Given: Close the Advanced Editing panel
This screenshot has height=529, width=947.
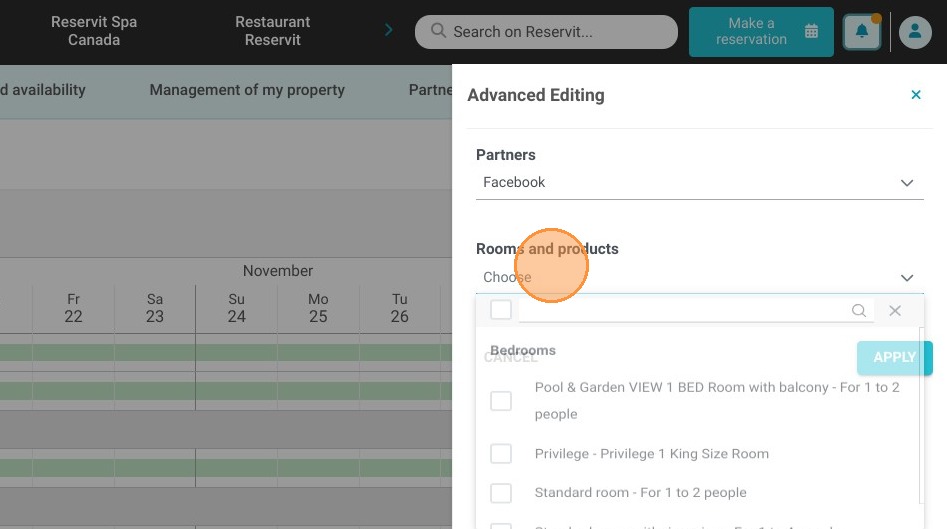Looking at the screenshot, I should tap(916, 95).
